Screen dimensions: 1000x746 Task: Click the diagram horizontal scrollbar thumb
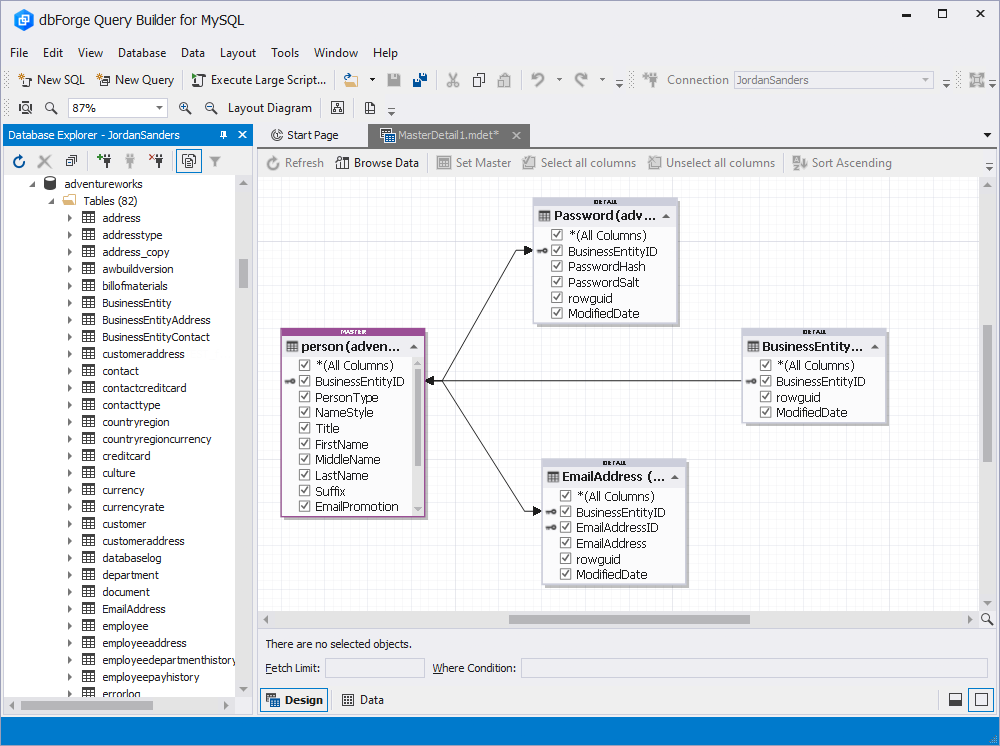pyautogui.click(x=629, y=619)
